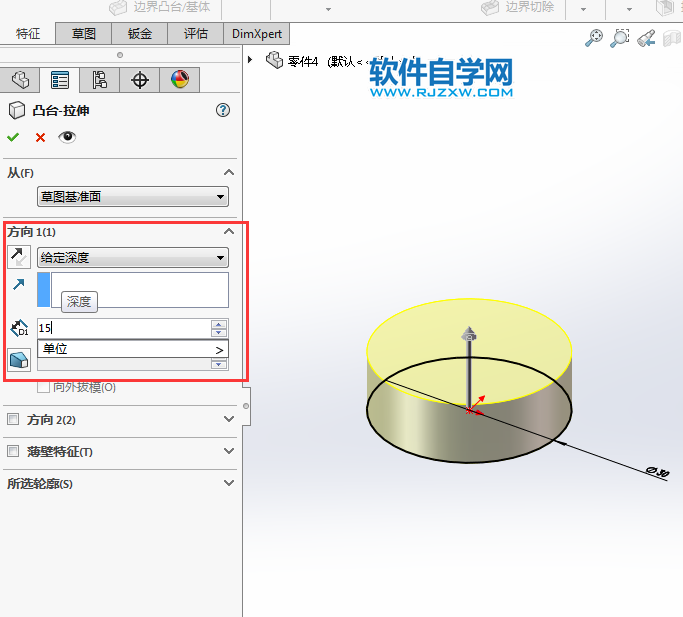Screen dimensions: 683x617
Task: Collapse the 方向 1(1) section
Action: click(229, 231)
